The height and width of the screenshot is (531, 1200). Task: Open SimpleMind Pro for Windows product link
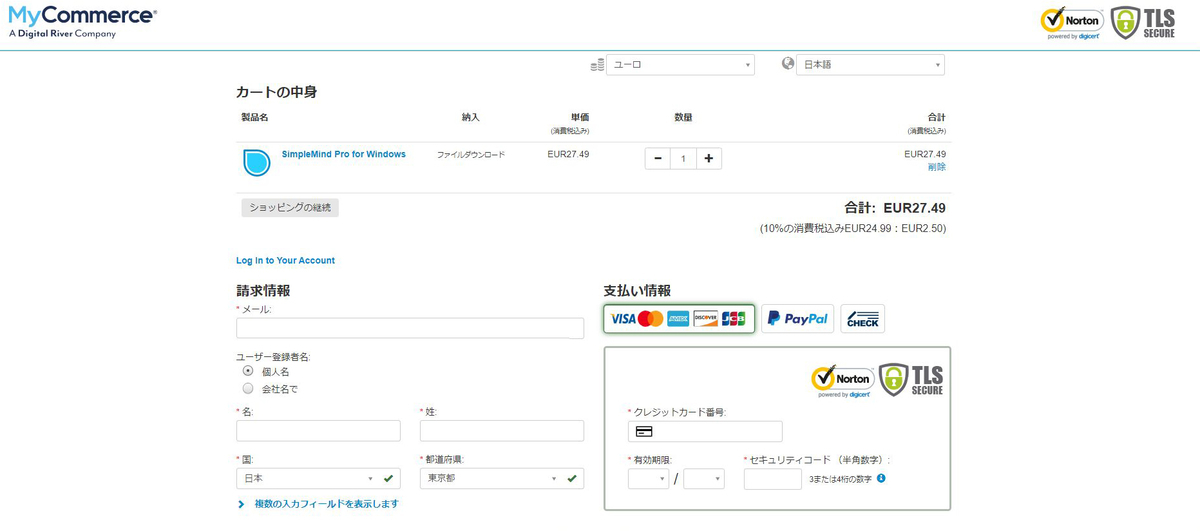(344, 154)
